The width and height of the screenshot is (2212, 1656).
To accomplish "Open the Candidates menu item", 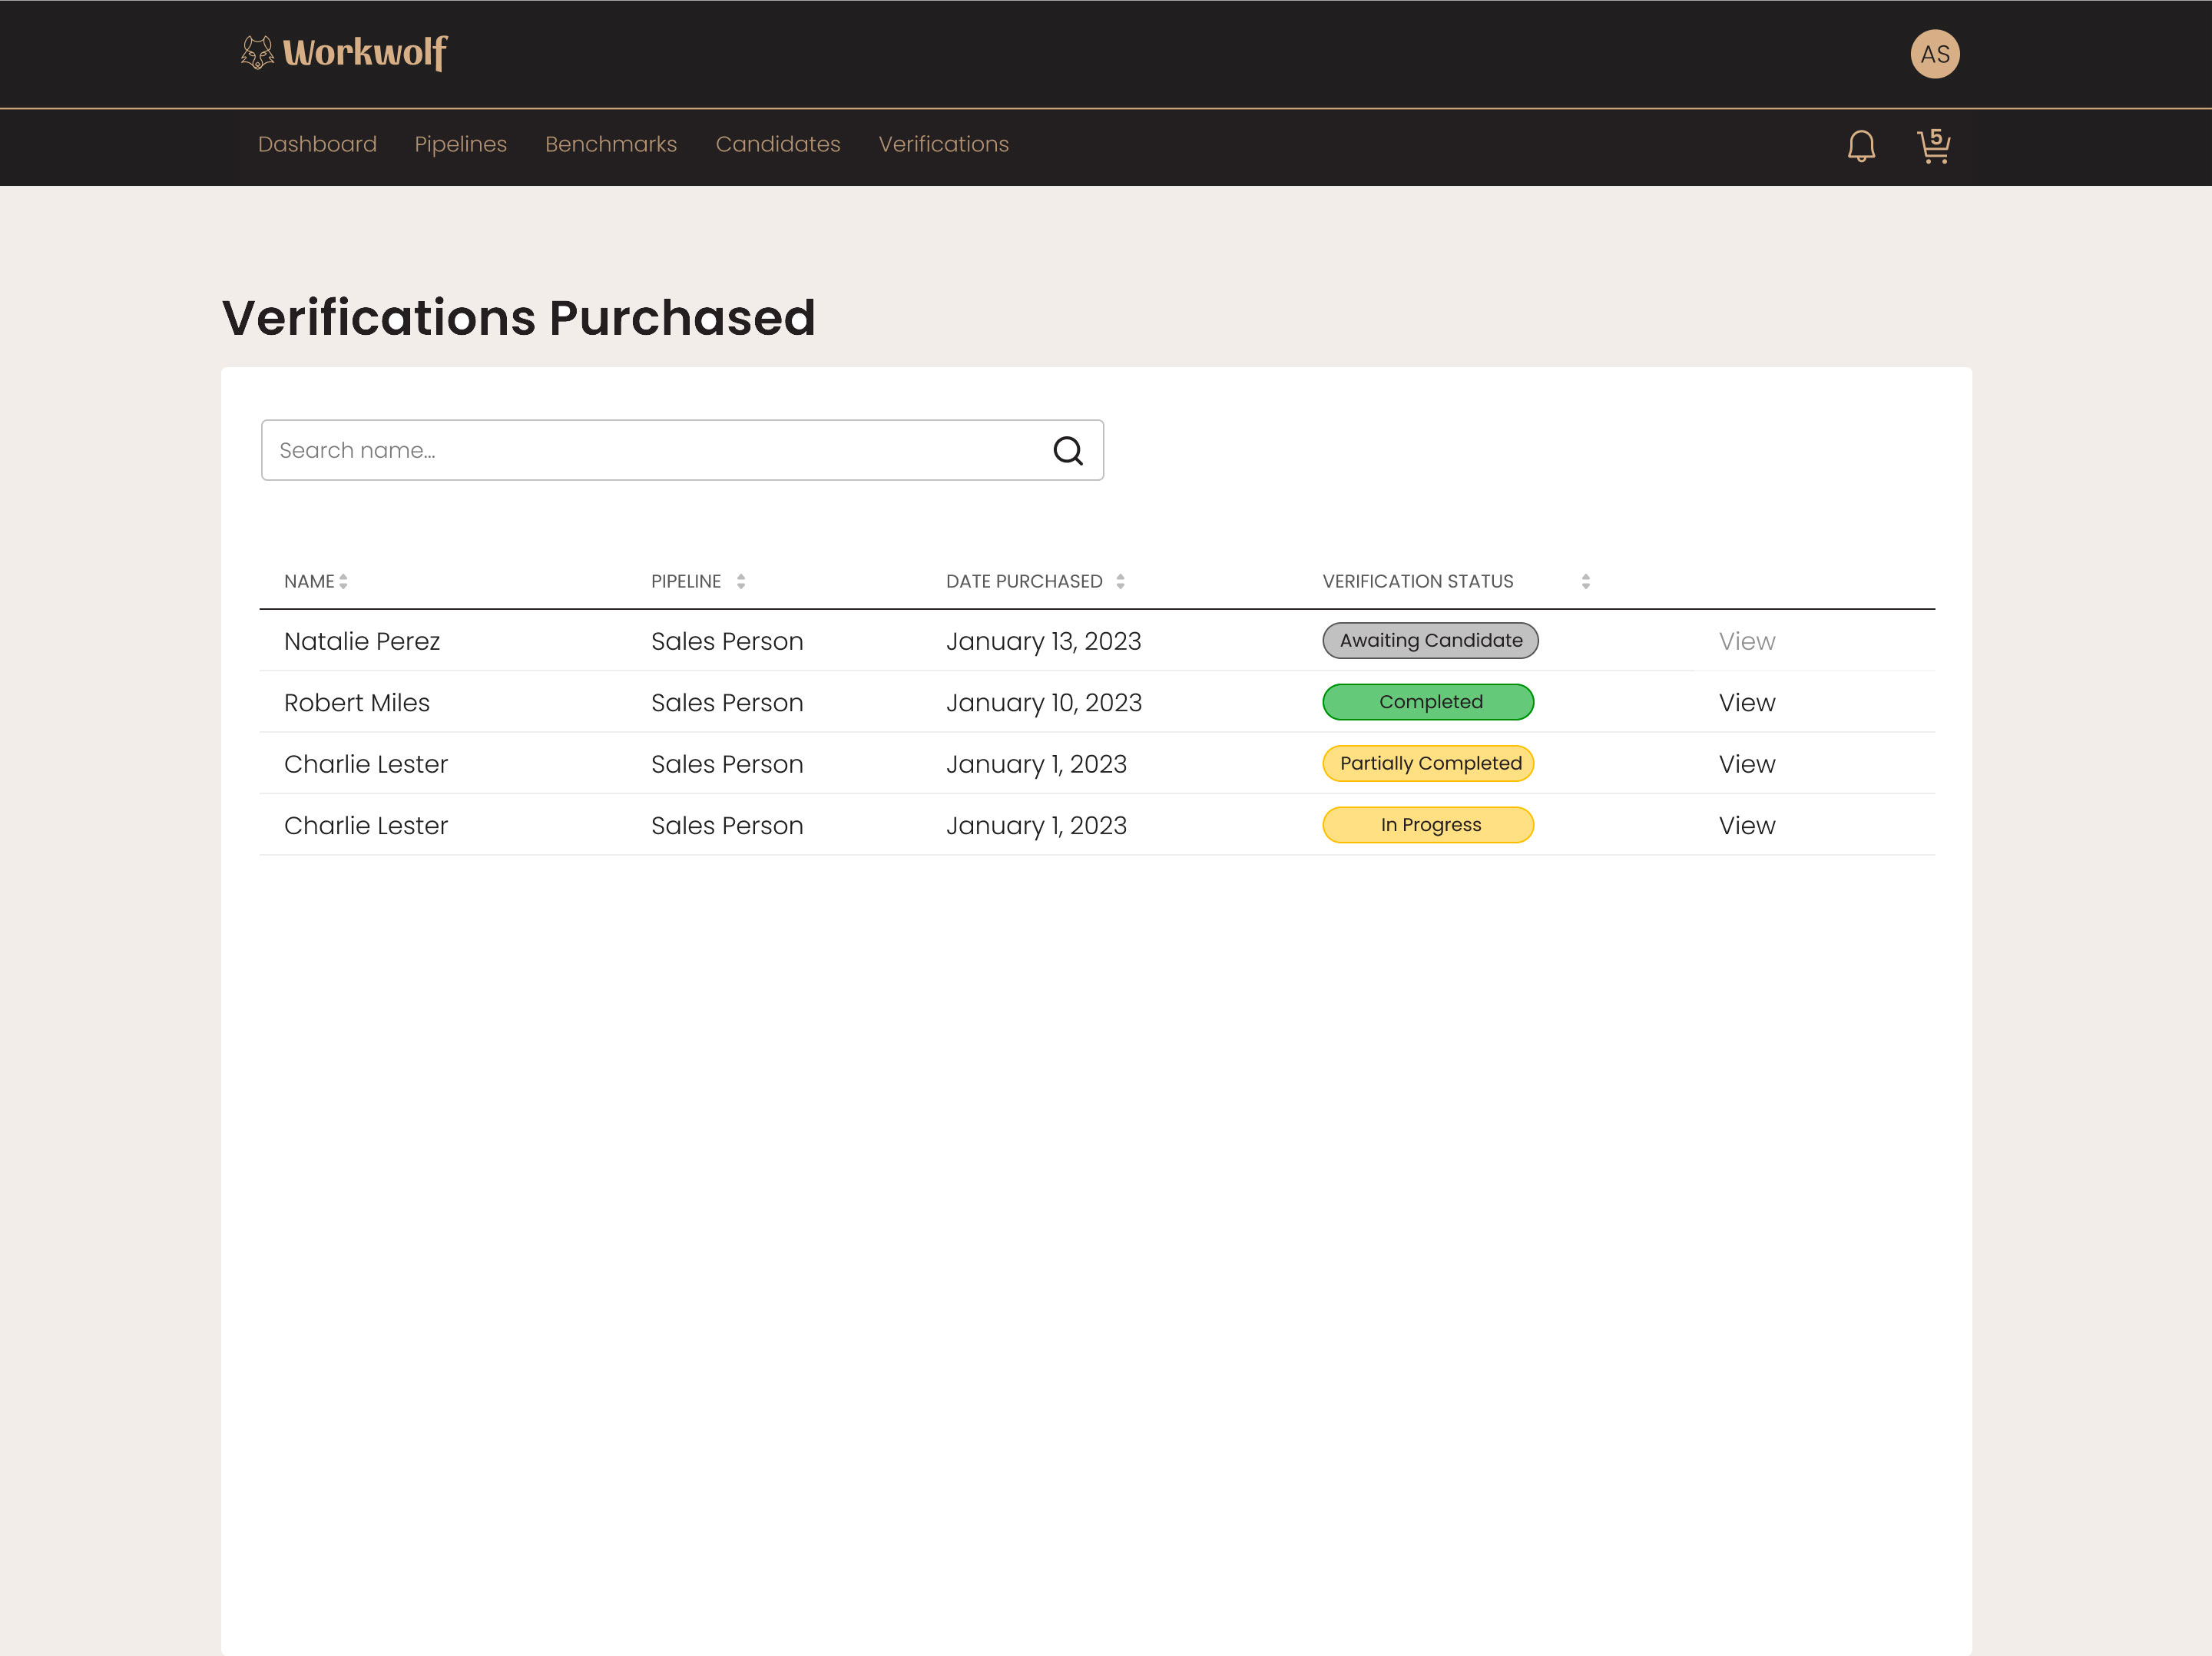I will [x=778, y=144].
